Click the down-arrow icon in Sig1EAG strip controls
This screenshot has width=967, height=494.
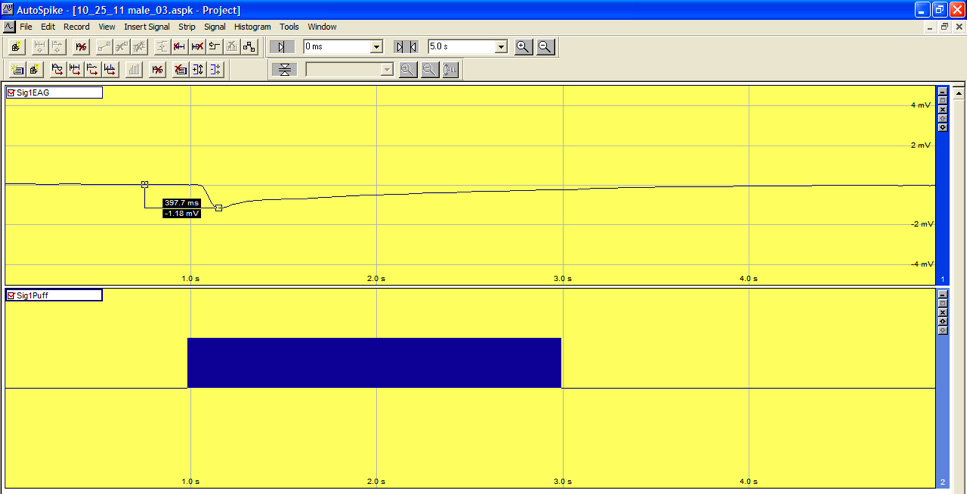942,127
